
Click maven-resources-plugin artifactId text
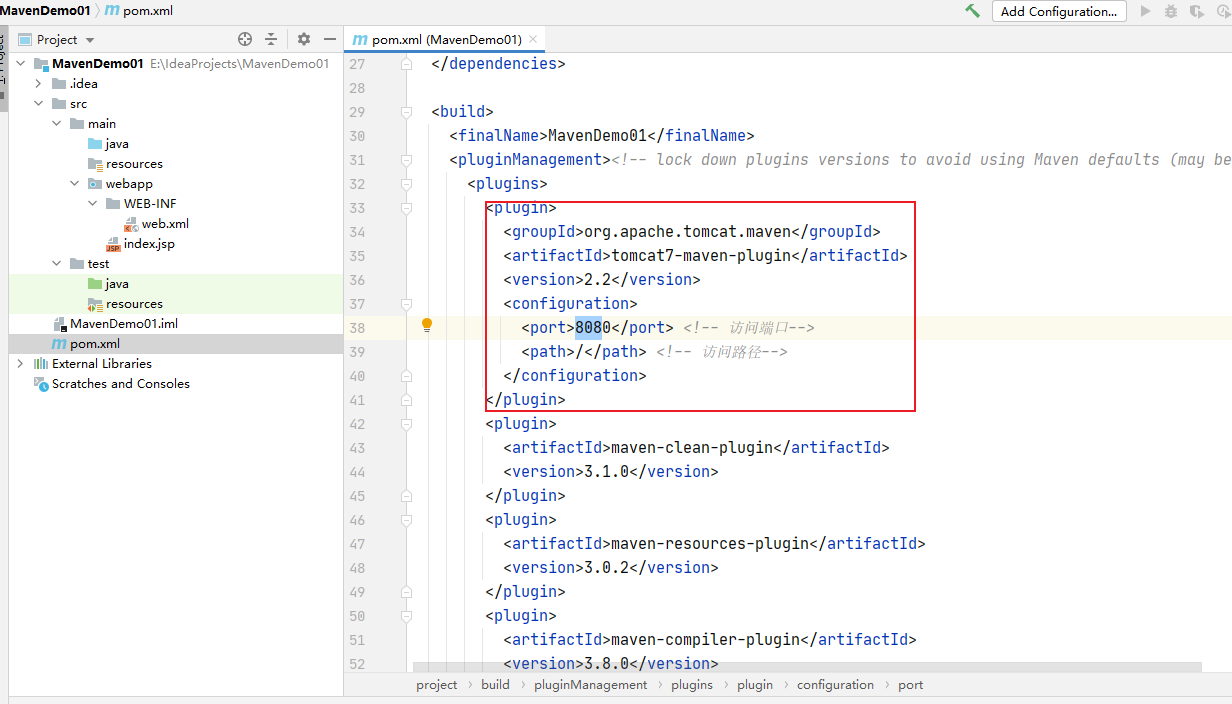710,543
